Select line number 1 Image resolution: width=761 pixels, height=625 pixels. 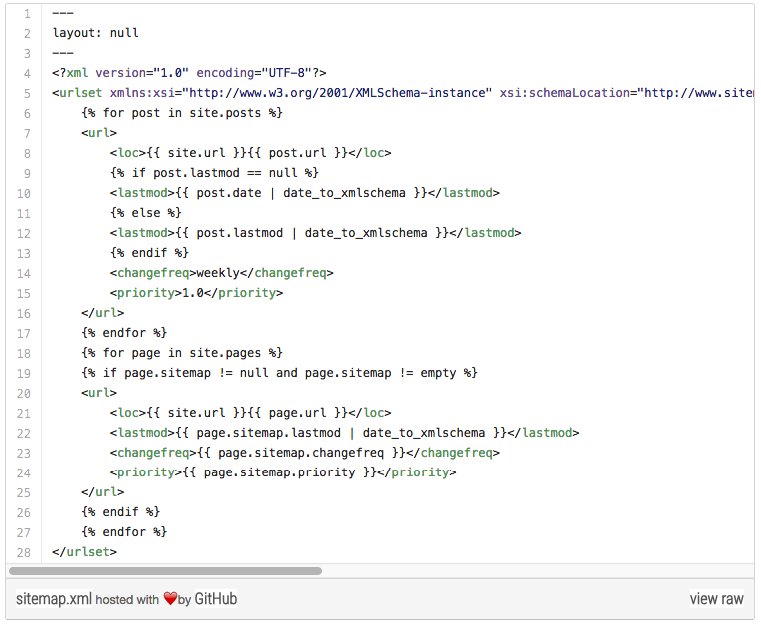[26, 12]
